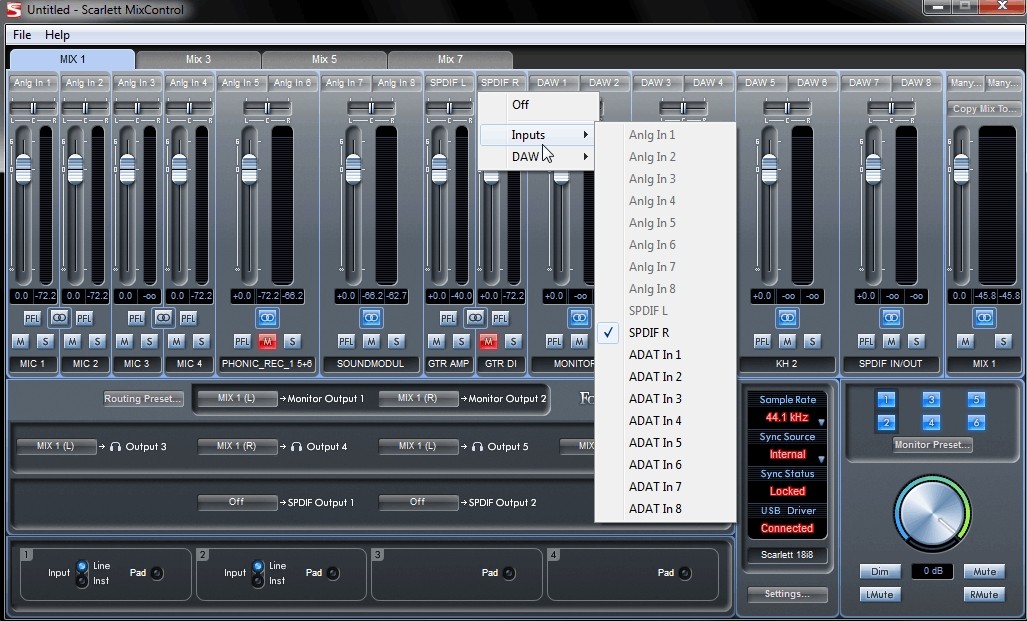Open the Settings... dialog

pos(787,594)
